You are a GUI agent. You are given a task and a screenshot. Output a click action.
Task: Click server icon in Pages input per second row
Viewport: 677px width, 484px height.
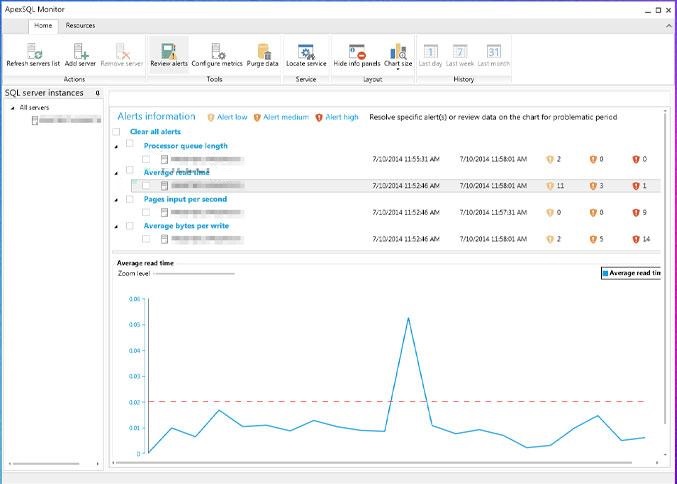coord(165,212)
